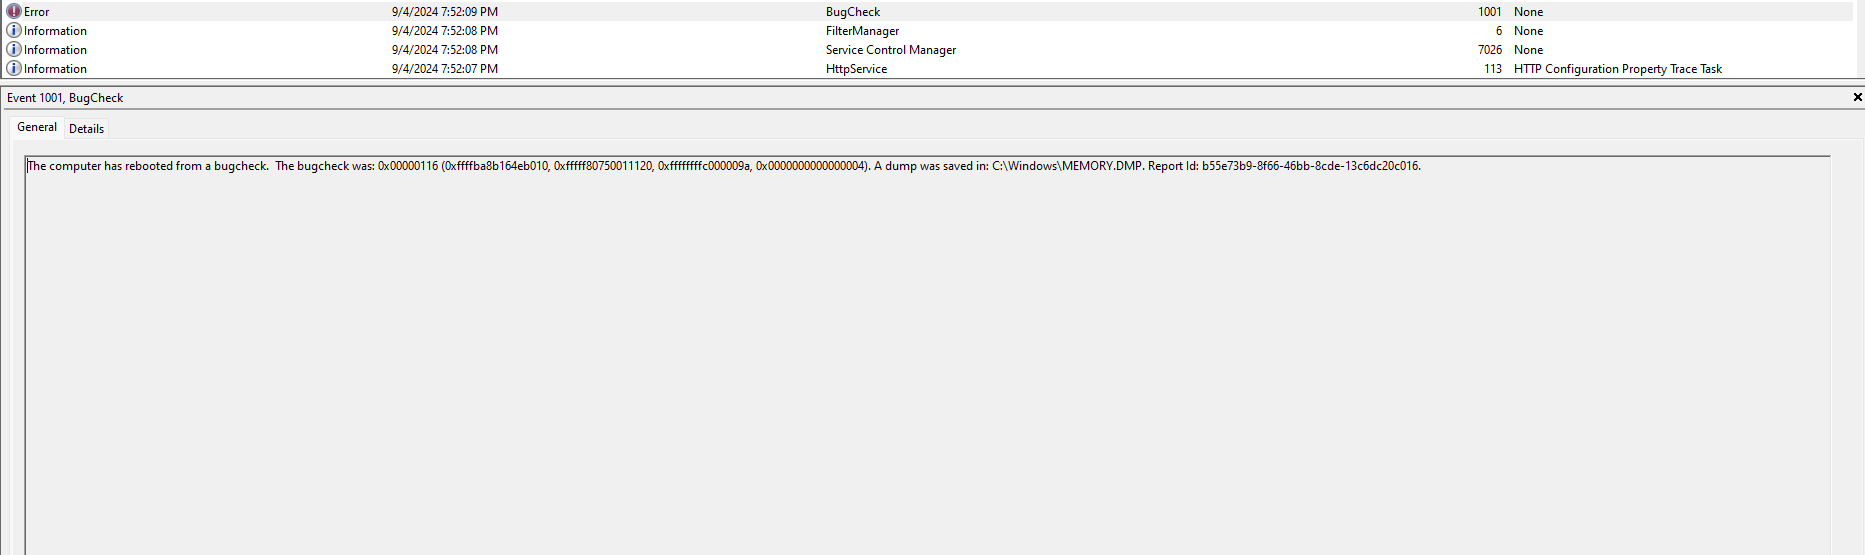Select the Error level text

point(37,12)
